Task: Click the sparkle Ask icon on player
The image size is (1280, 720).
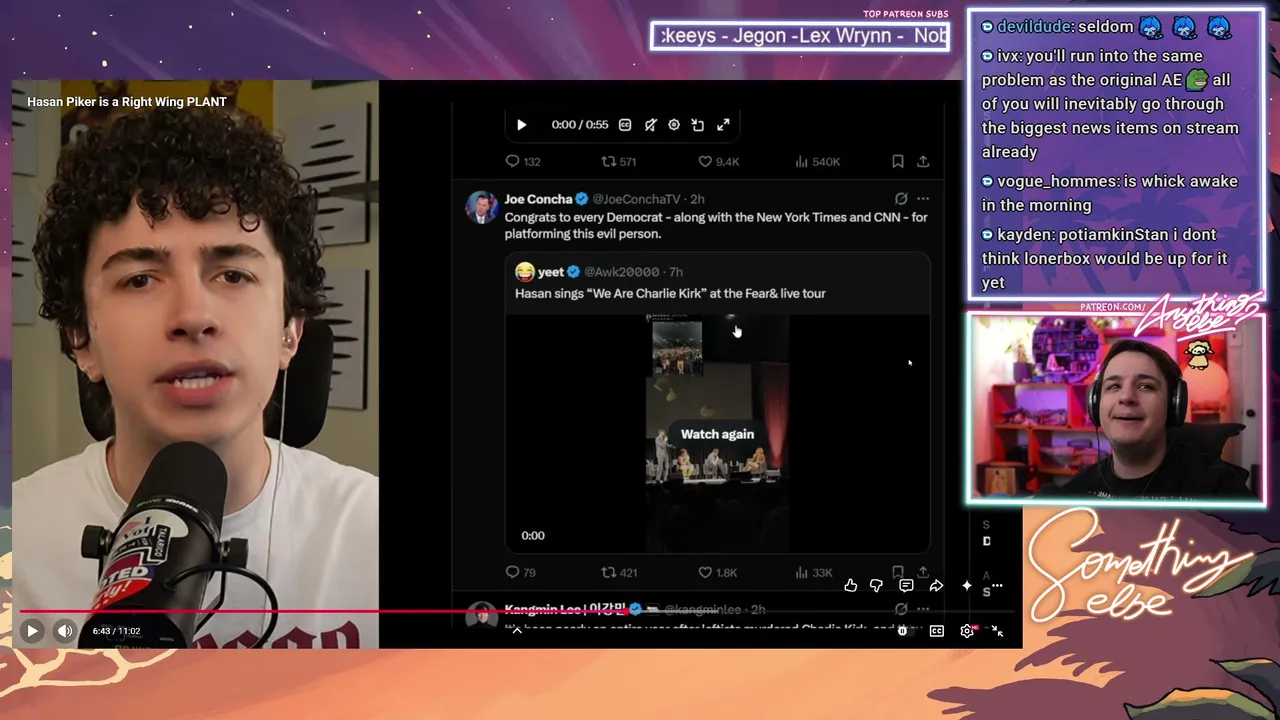Action: click(967, 586)
